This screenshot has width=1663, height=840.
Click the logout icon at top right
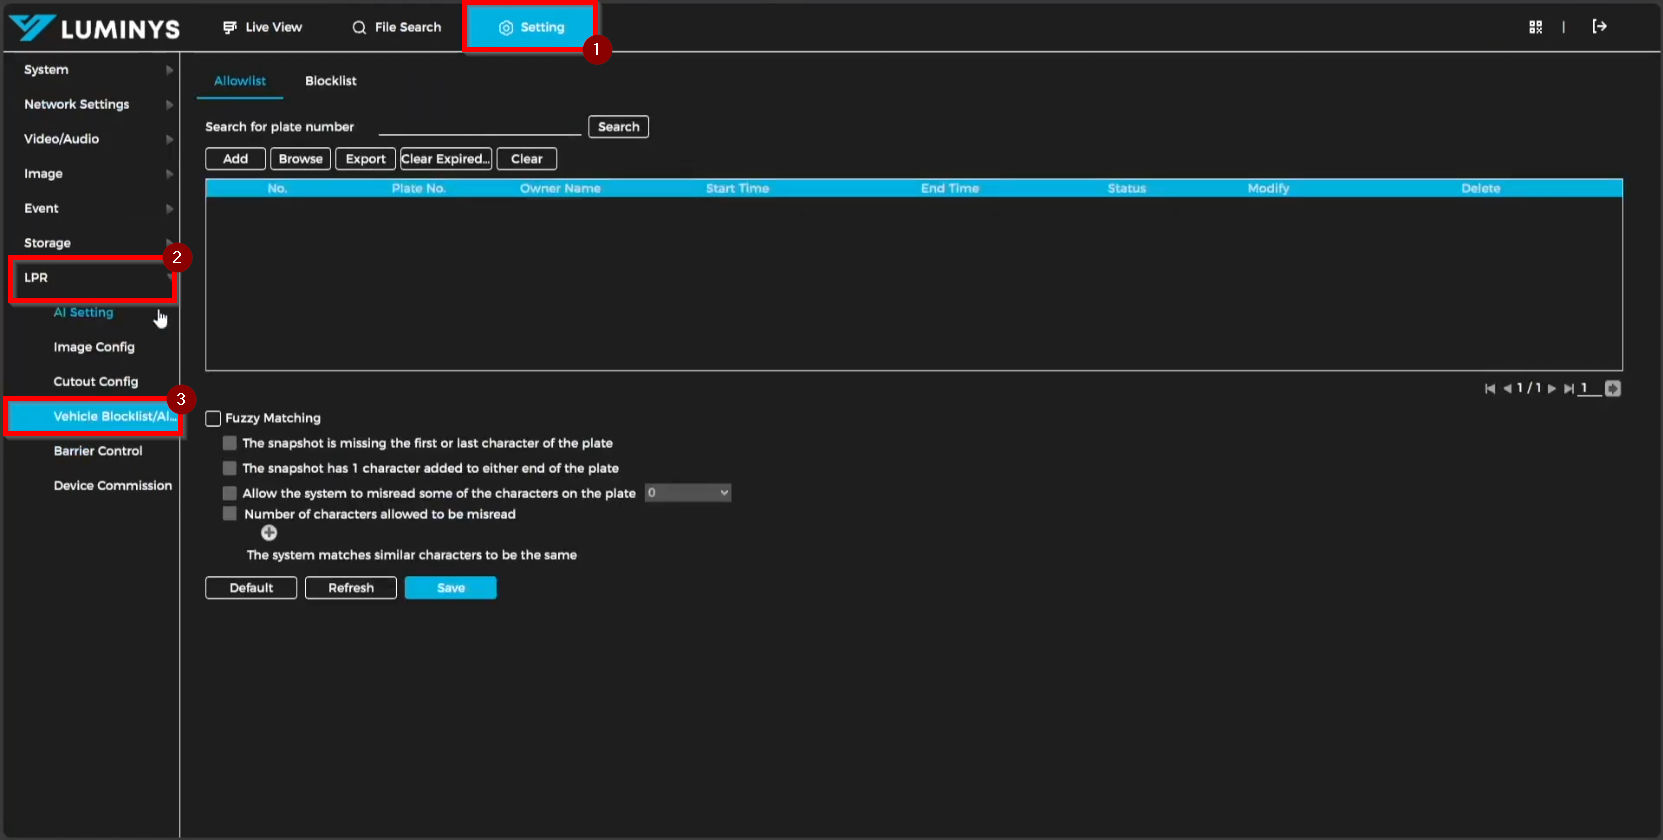point(1599,27)
